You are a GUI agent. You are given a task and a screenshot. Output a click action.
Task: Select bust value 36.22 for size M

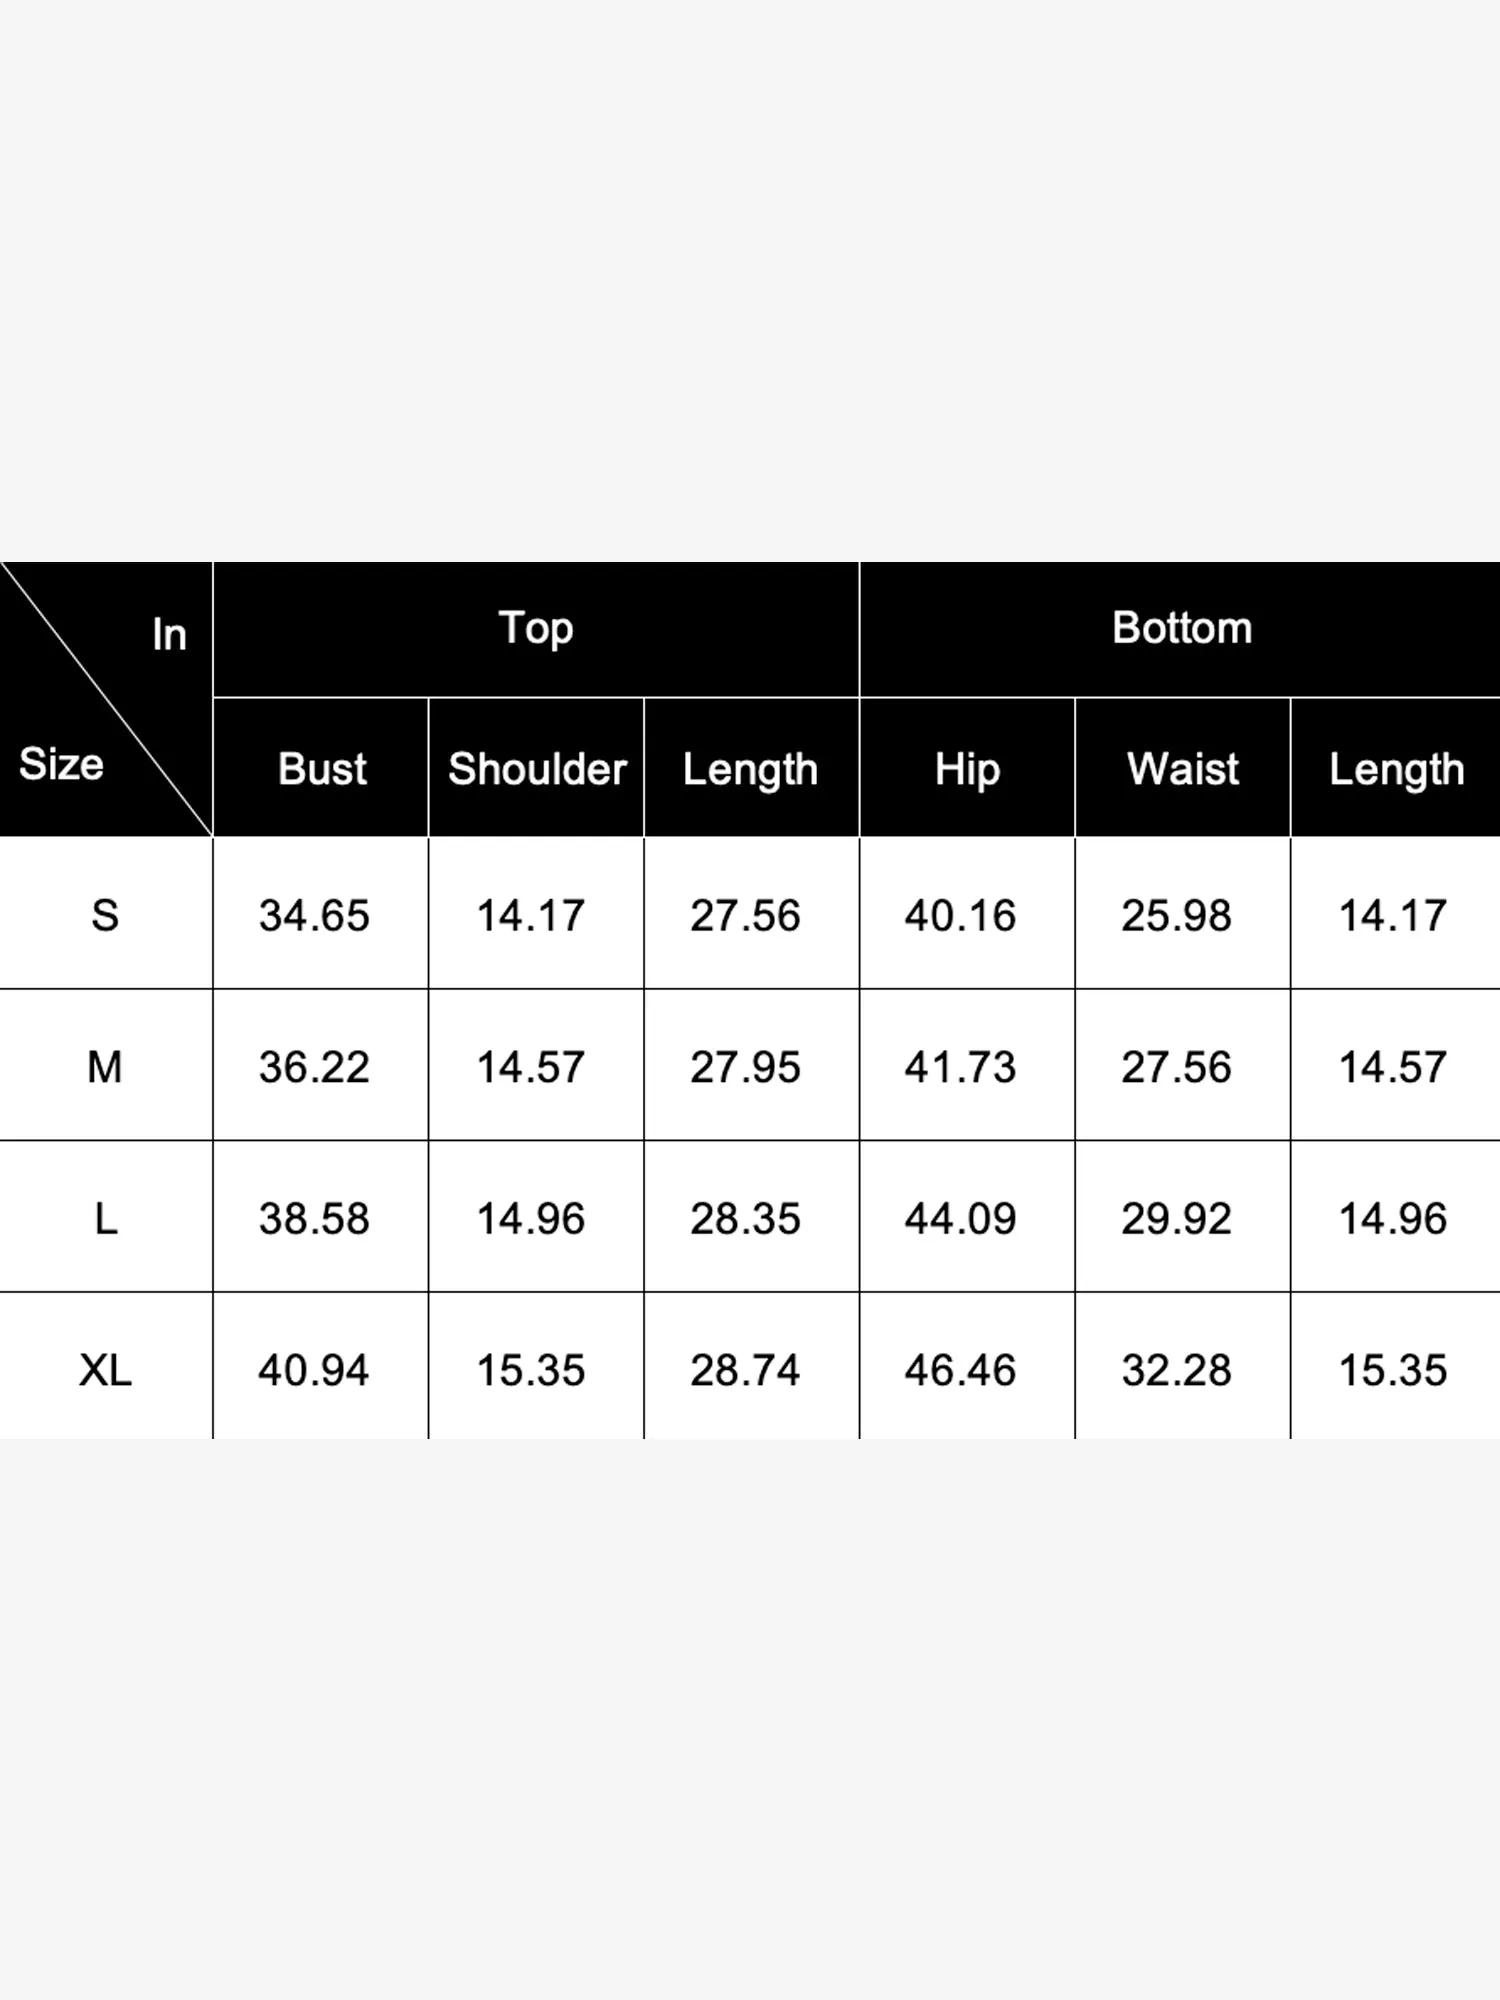(314, 1067)
